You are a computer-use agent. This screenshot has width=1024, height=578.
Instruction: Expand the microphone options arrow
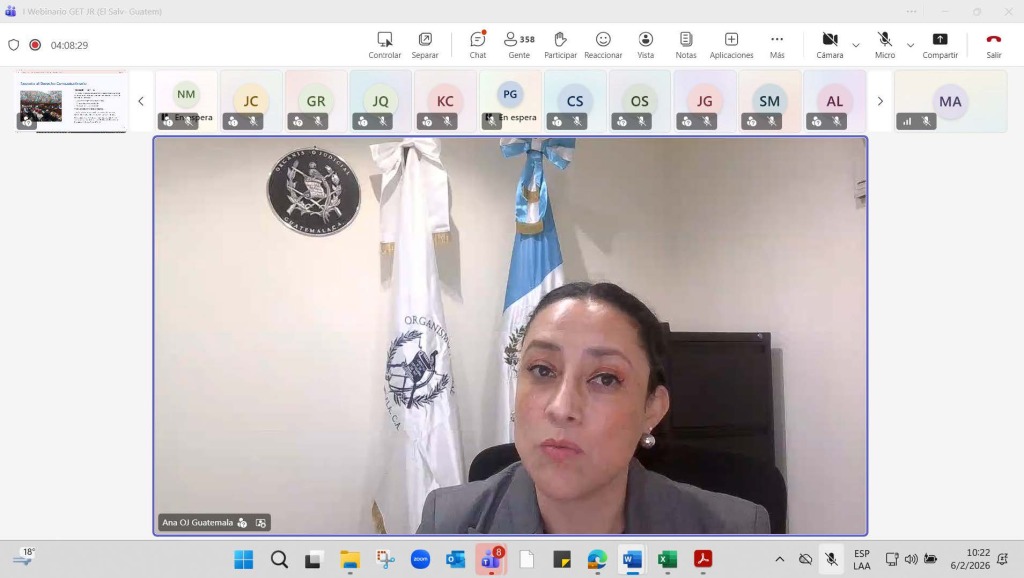(x=910, y=45)
